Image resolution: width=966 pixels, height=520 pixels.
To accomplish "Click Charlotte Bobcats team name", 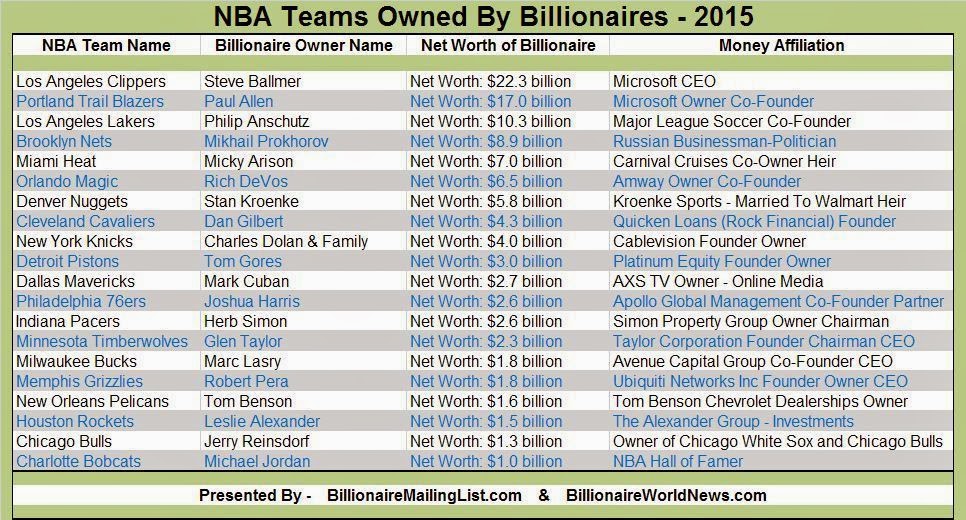I will coord(78,461).
